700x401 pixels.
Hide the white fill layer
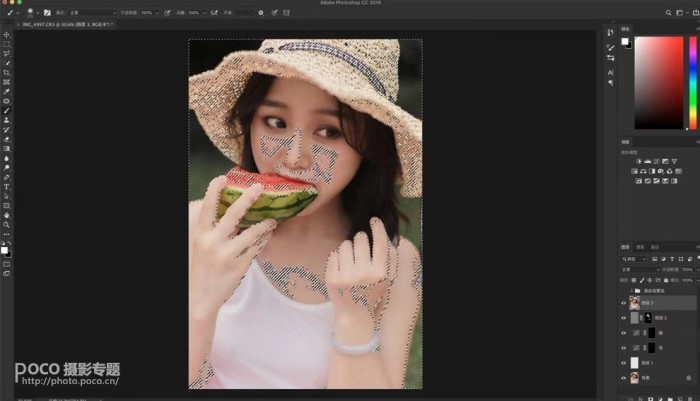[x=624, y=363]
